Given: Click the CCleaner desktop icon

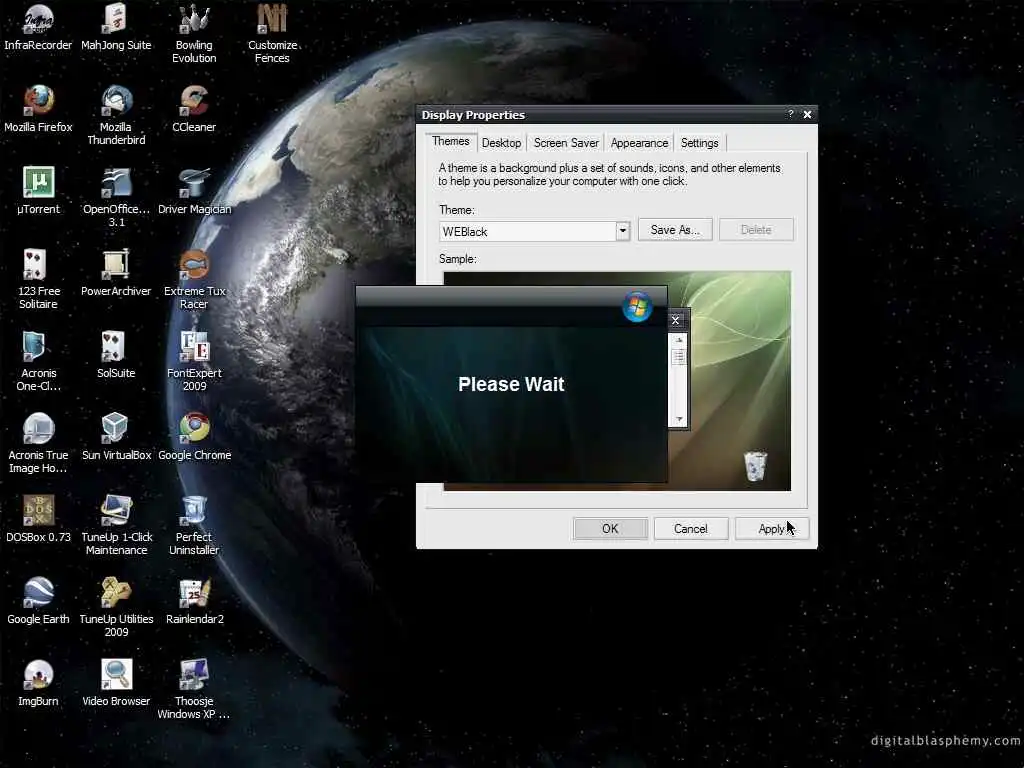Looking at the screenshot, I should 194,109.
